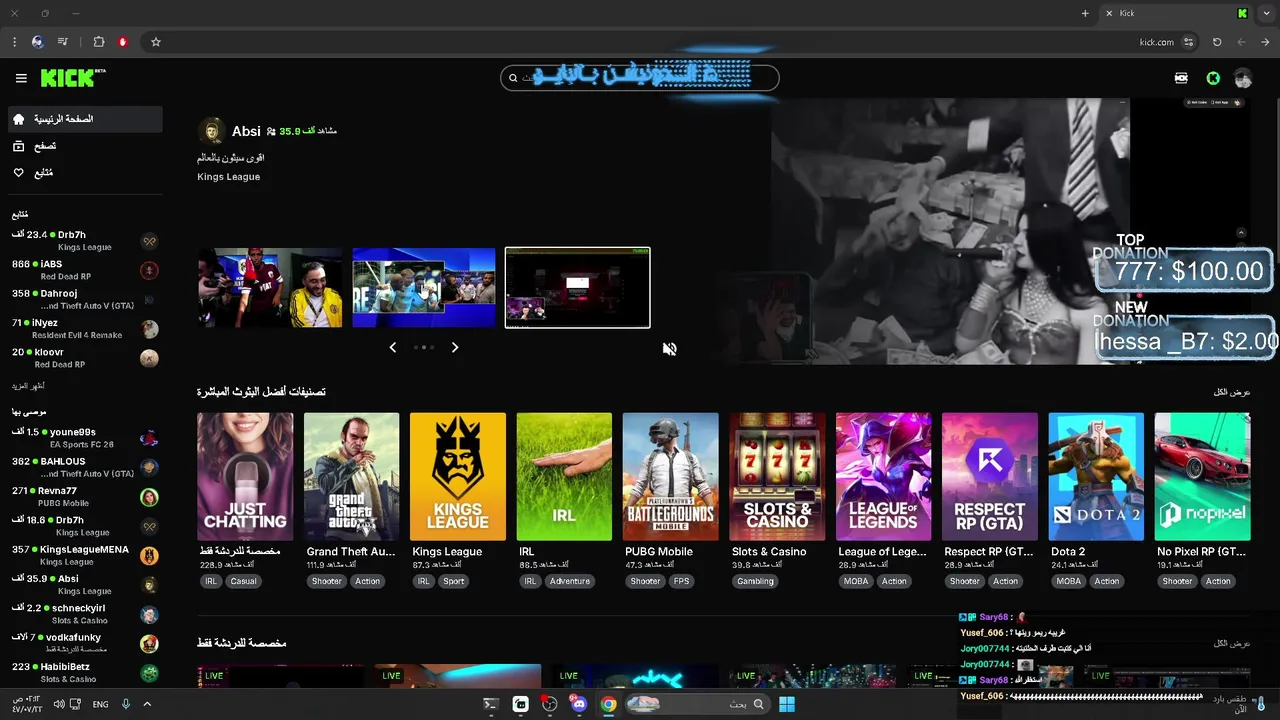Screen dimensions: 1280x720
Task: Open BAHLOUS recommended channel
Action: pyautogui.click(x=84, y=467)
